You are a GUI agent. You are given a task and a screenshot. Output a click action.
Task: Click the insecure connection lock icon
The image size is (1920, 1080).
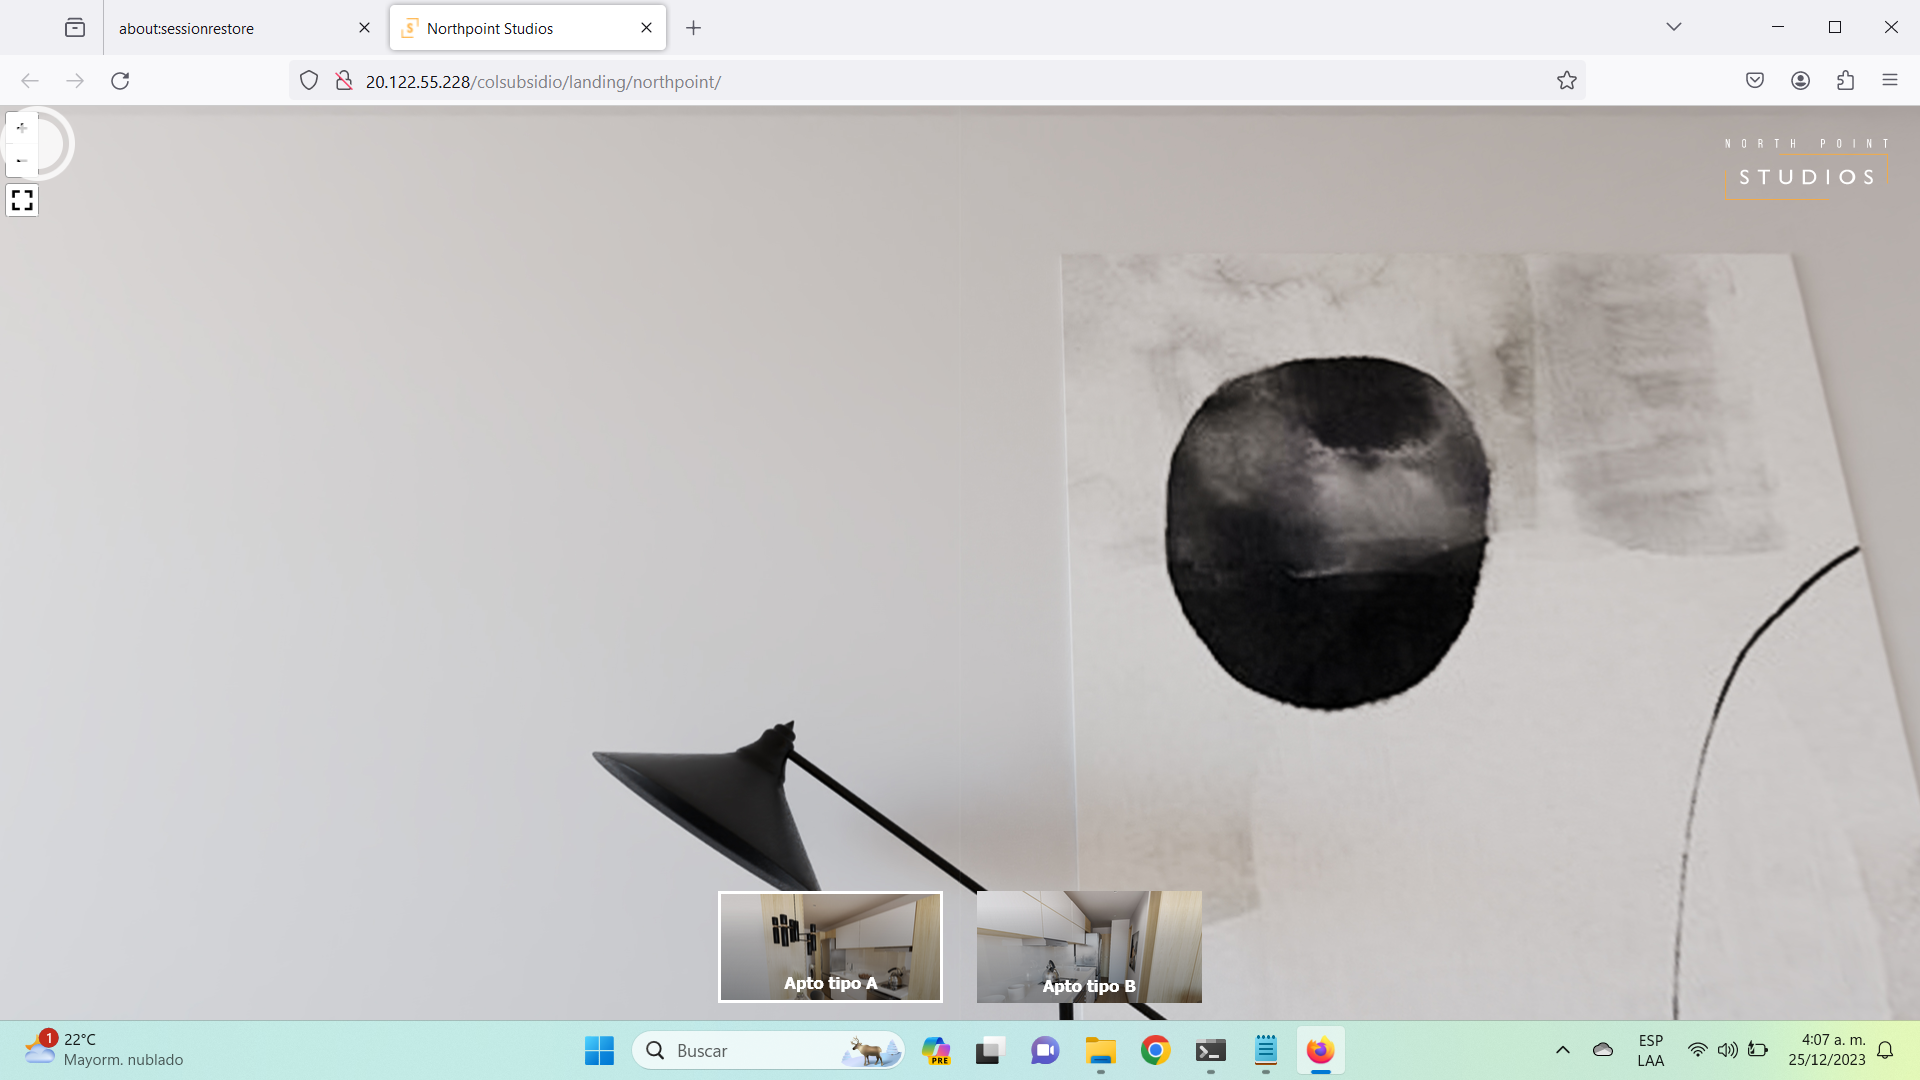343,81
